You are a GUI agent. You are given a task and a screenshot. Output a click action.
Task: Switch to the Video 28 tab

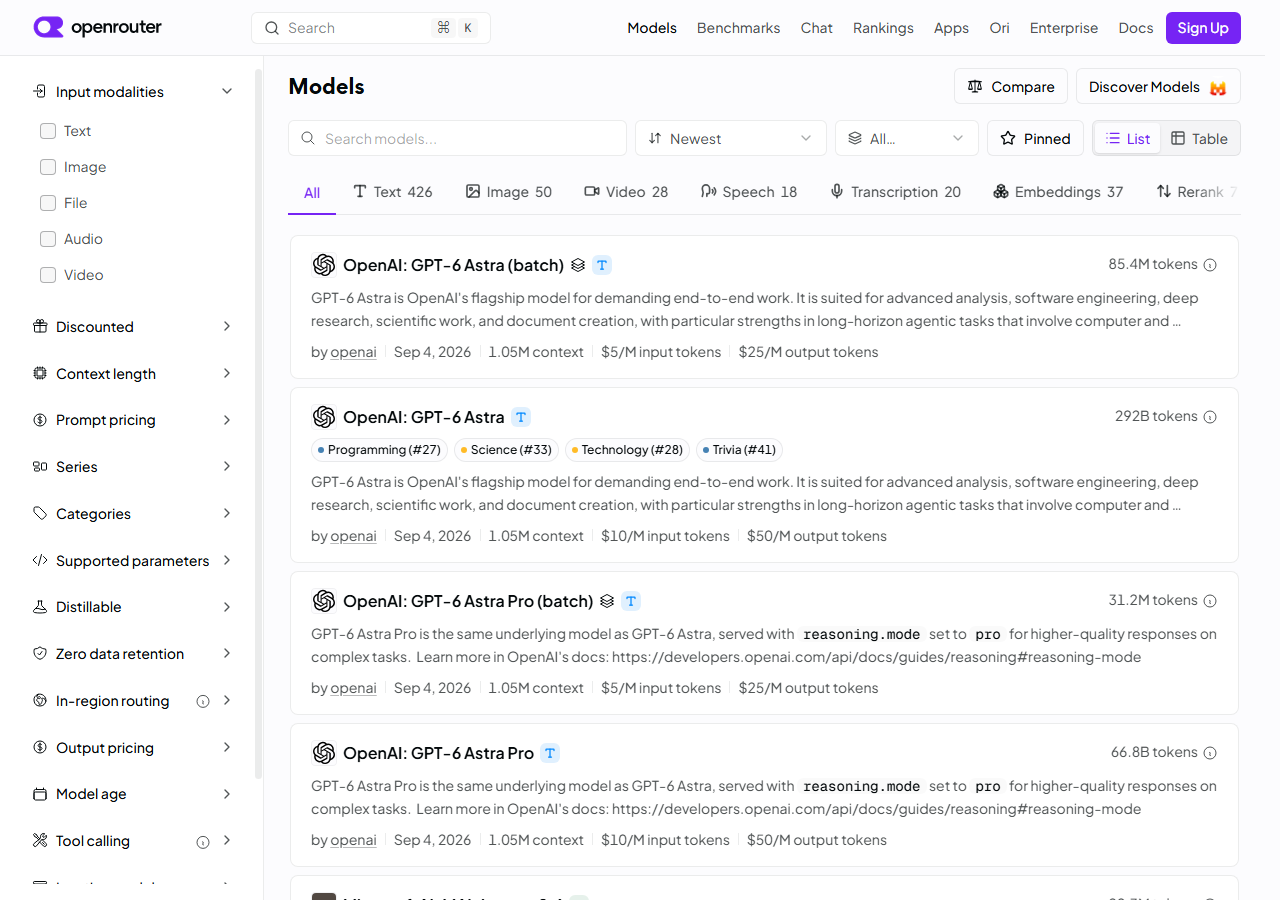point(626,192)
